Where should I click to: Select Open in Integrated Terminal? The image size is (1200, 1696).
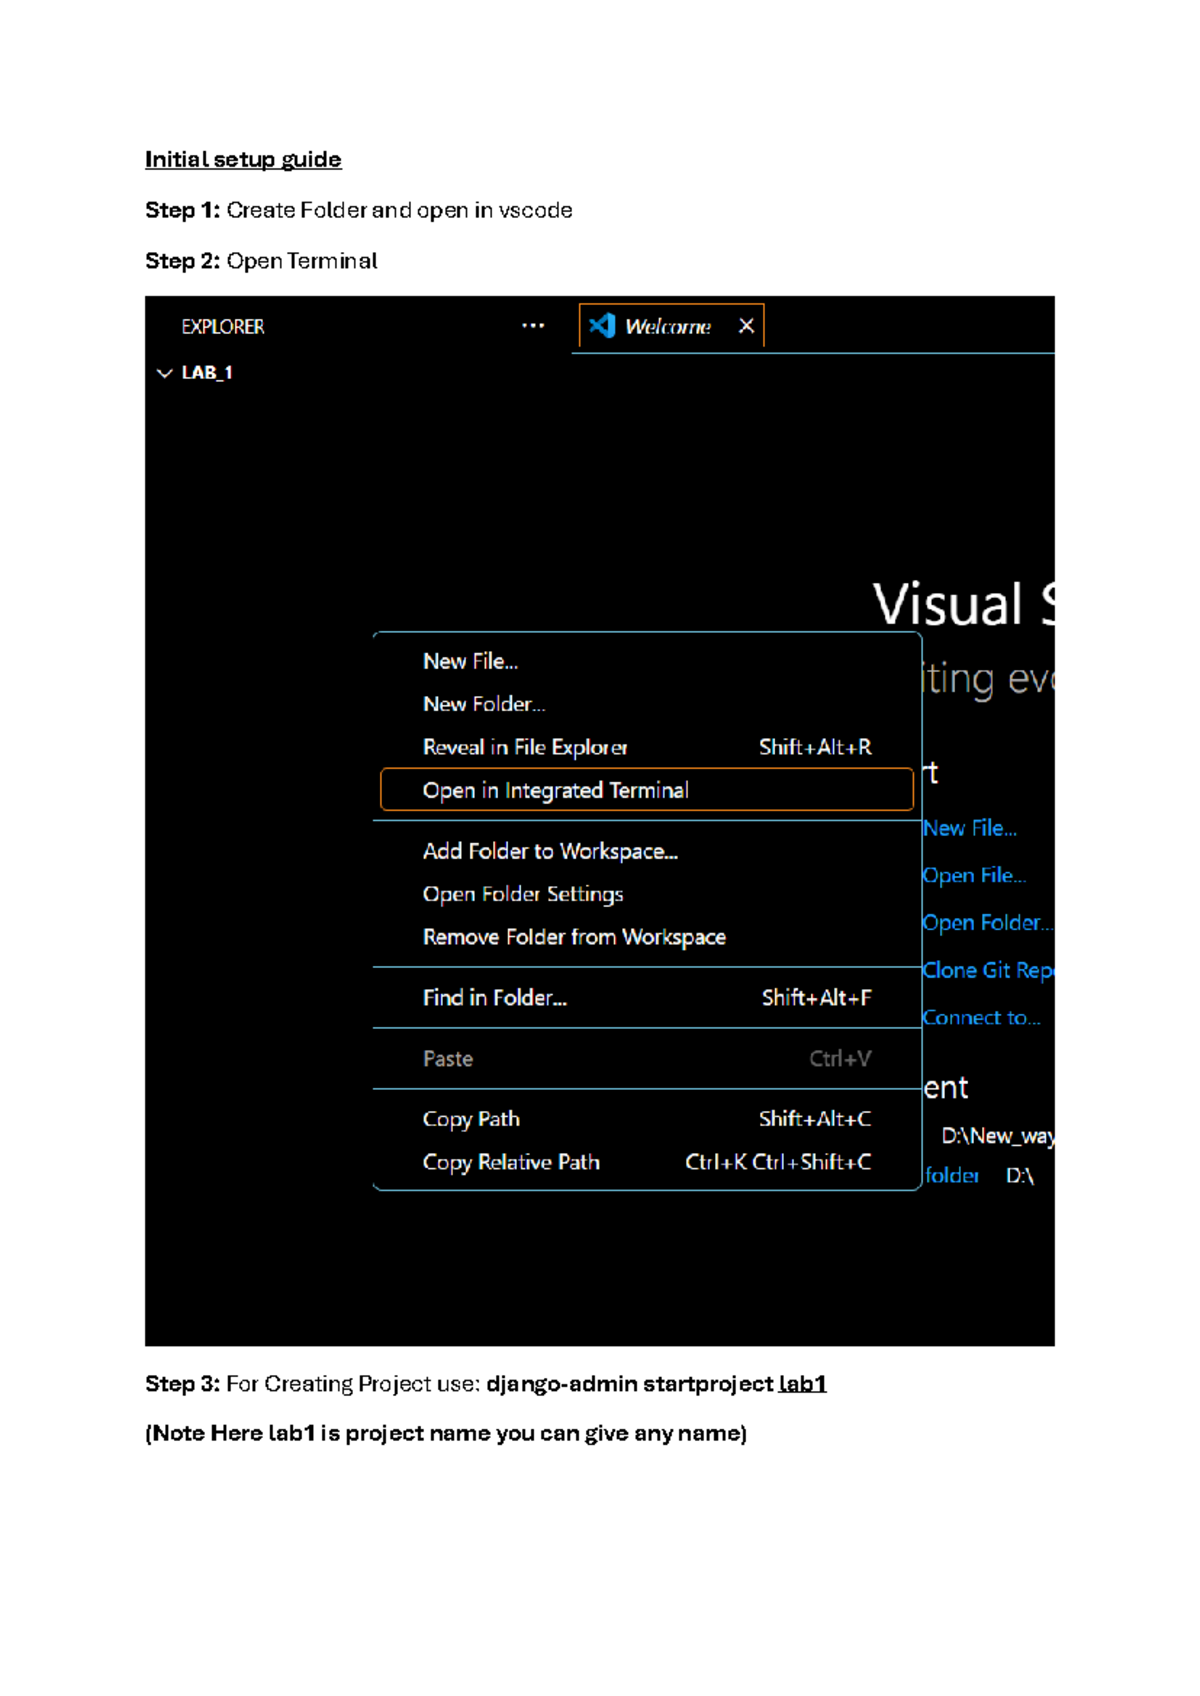646,790
